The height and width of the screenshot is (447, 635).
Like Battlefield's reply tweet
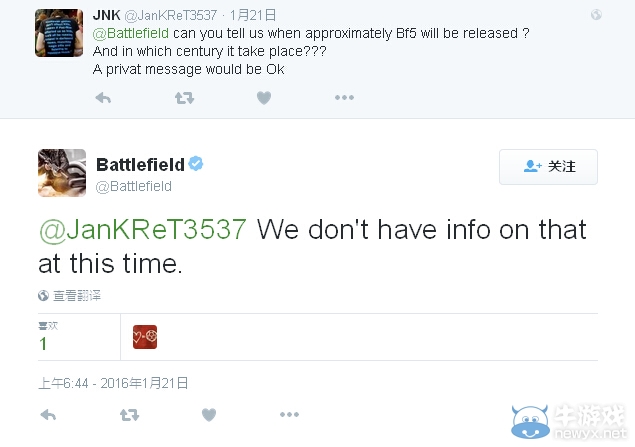[209, 415]
